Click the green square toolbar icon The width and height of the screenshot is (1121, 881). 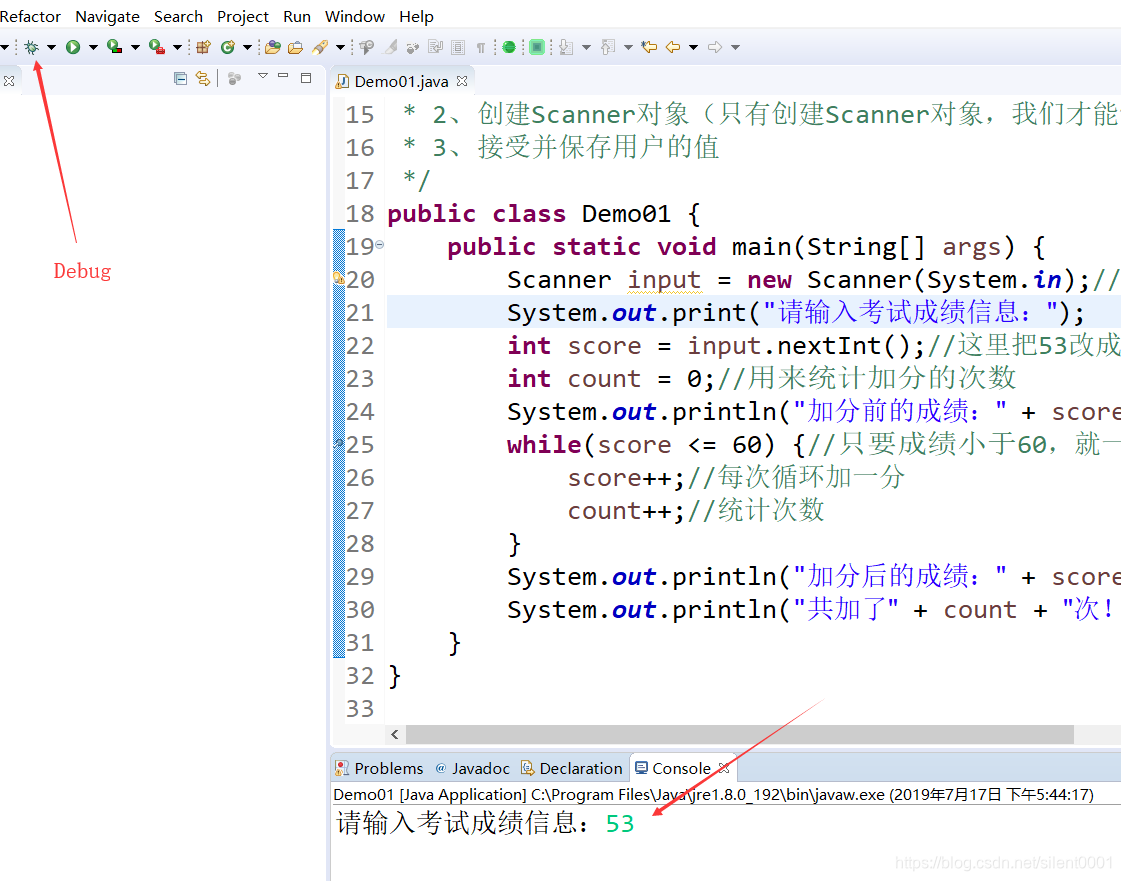click(x=537, y=47)
